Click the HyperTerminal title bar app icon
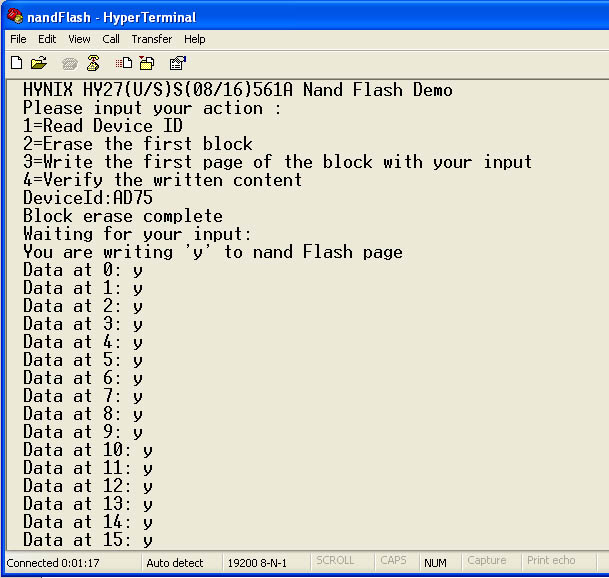609x578 pixels. point(15,16)
